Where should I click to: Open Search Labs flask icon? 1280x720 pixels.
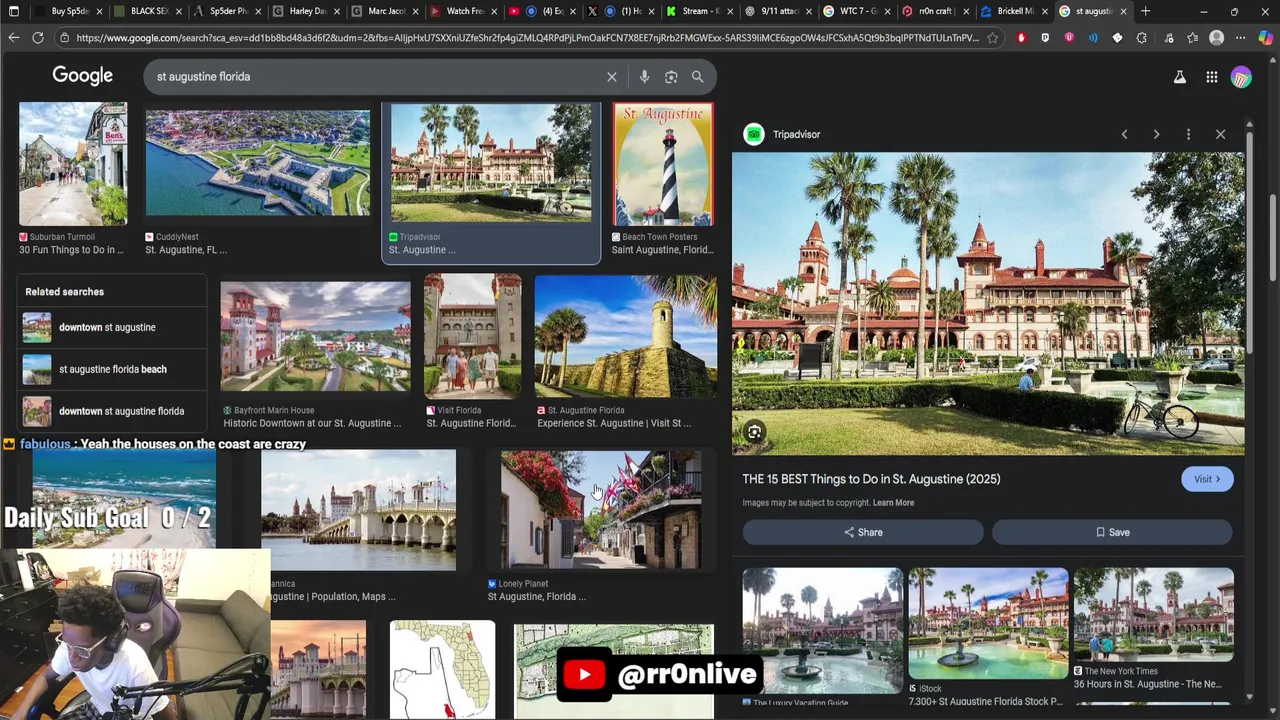(x=1180, y=77)
